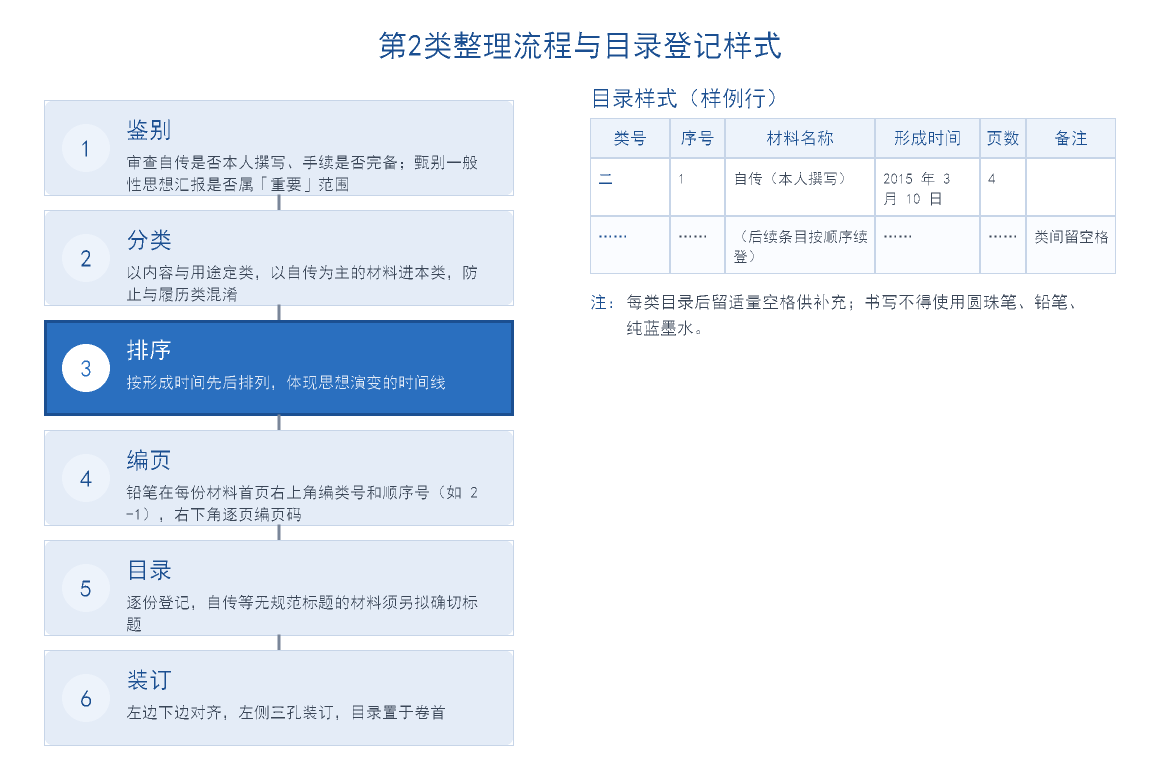Select step 1 card titled 鉴别
1160x780 pixels.
279,148
